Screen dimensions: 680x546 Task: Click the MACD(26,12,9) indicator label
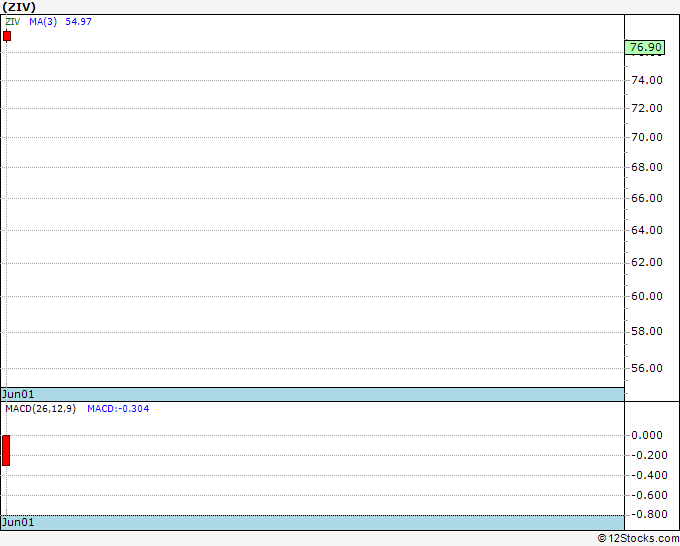pos(40,409)
